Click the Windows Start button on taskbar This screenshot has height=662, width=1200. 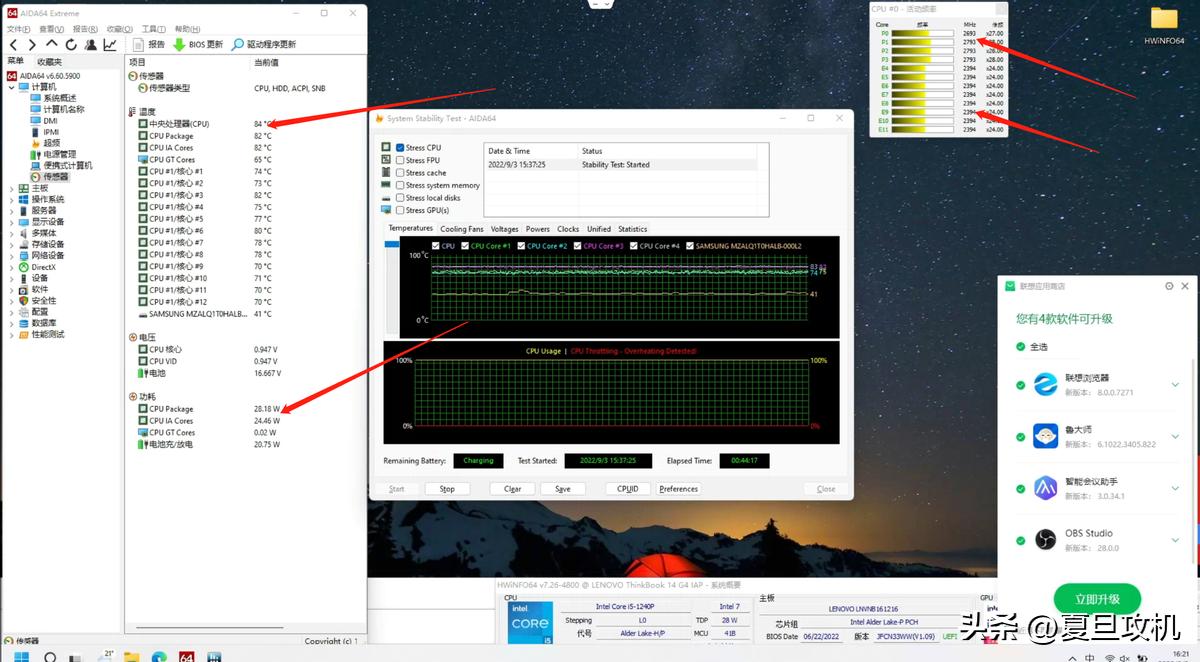click(x=21, y=656)
